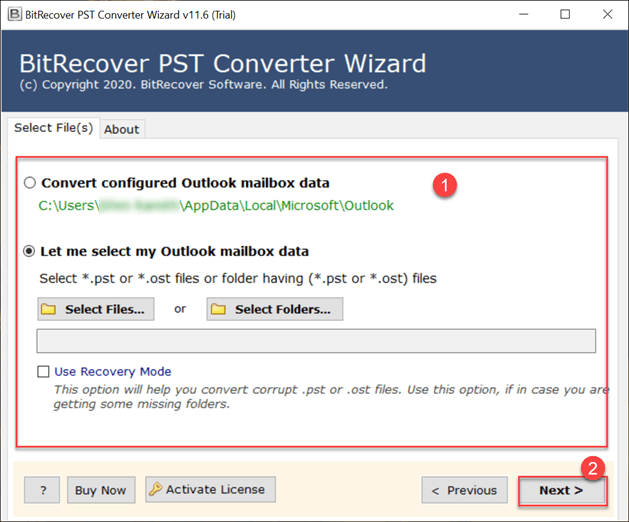Click the key icon on Activate License
The image size is (629, 522).
point(155,489)
